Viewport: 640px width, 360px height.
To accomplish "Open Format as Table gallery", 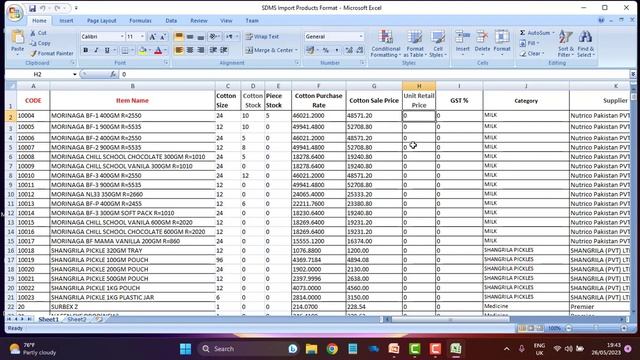I will [415, 44].
